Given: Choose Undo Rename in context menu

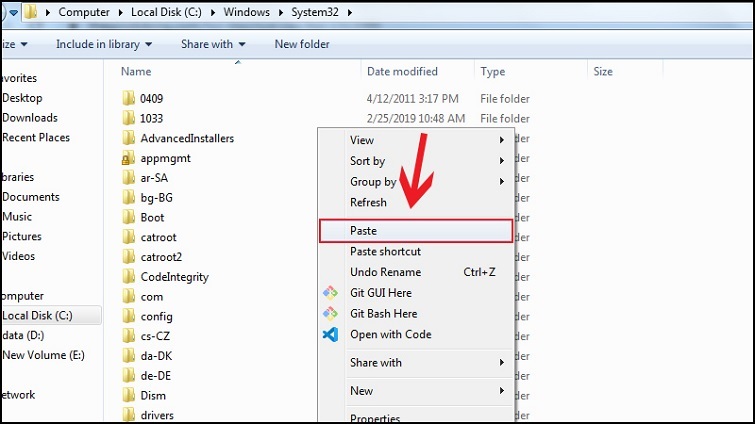Looking at the screenshot, I should pyautogui.click(x=385, y=272).
